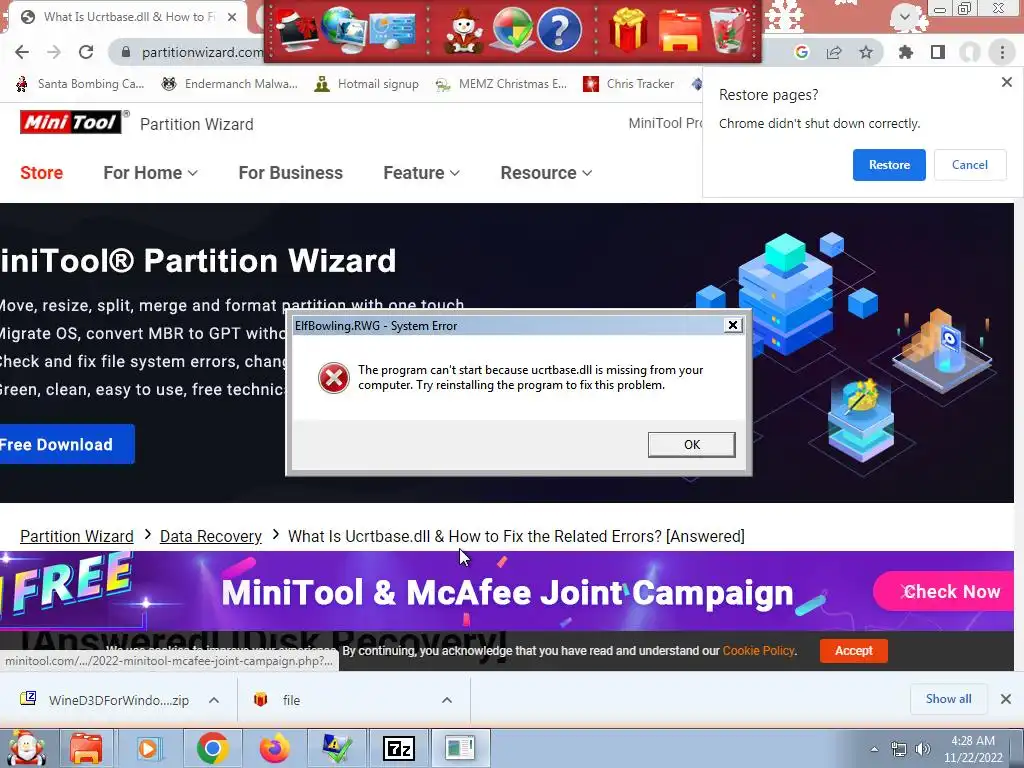Open the Hotmail signup bookmark
Screen dimensions: 1024x768
tap(366, 84)
